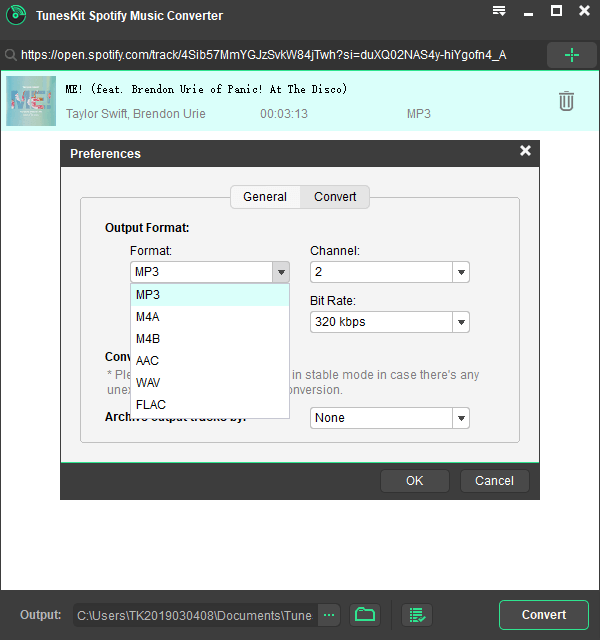The height and width of the screenshot is (640, 600).
Task: Select M4B from format list
Action: (210, 339)
